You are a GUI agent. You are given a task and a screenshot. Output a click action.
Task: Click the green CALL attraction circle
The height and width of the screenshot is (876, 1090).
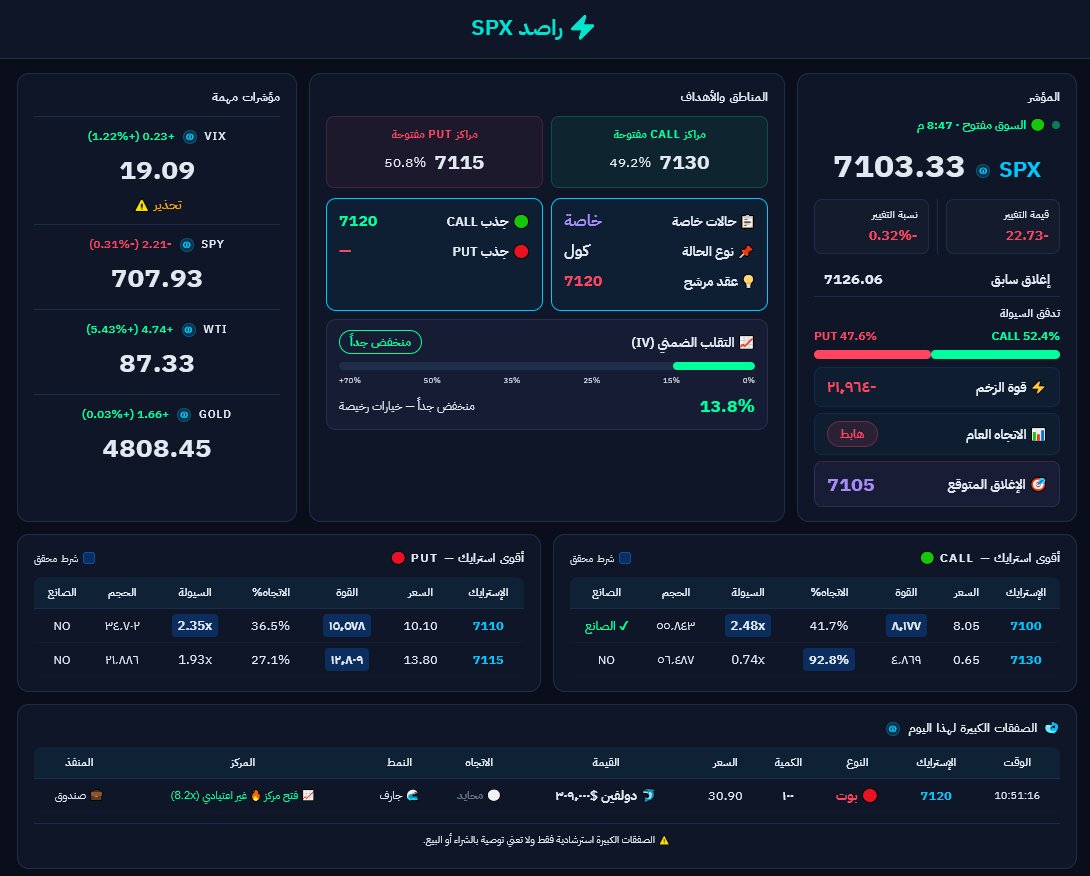pos(521,222)
